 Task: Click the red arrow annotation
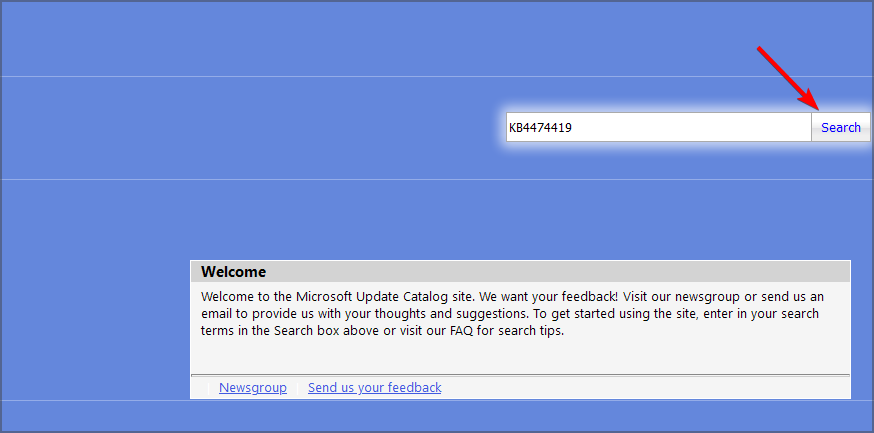[x=788, y=78]
